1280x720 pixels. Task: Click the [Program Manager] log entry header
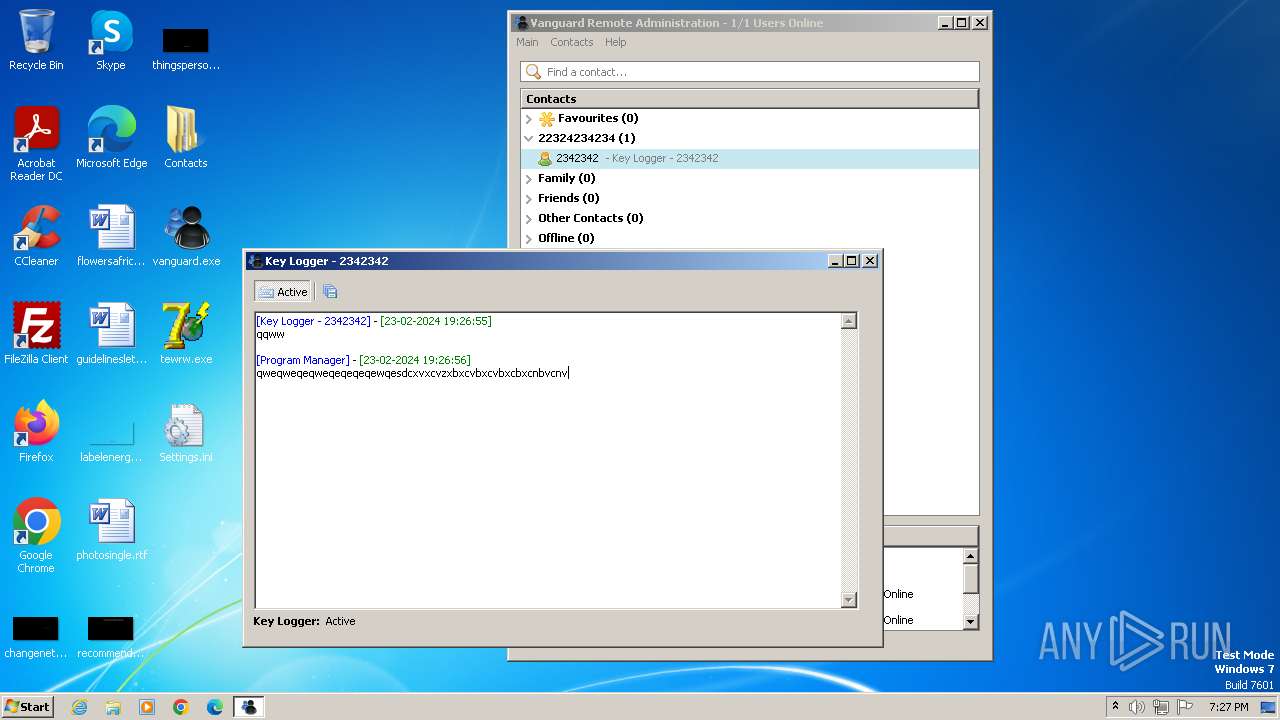(x=303, y=360)
